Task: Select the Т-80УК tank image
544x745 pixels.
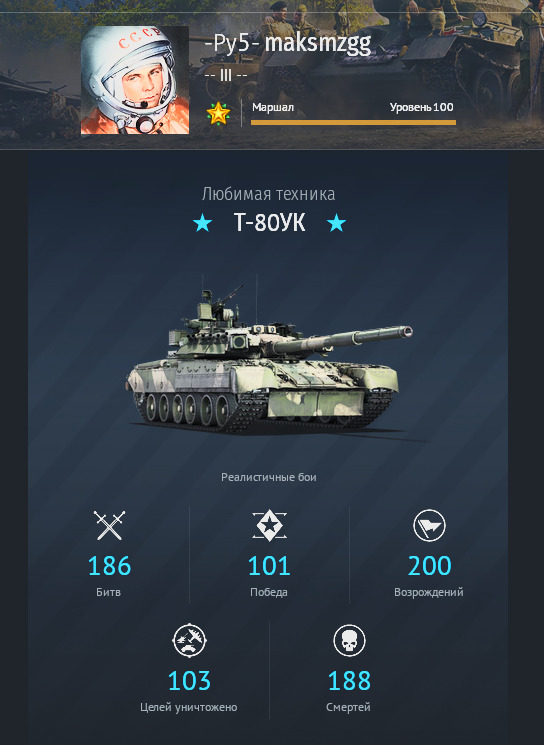Action: [269, 360]
